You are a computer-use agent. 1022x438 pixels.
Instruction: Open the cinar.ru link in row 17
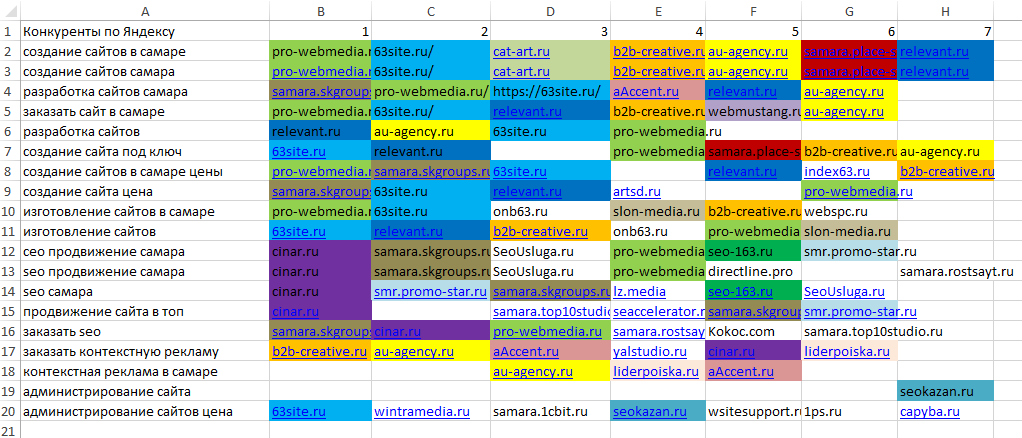pos(732,352)
